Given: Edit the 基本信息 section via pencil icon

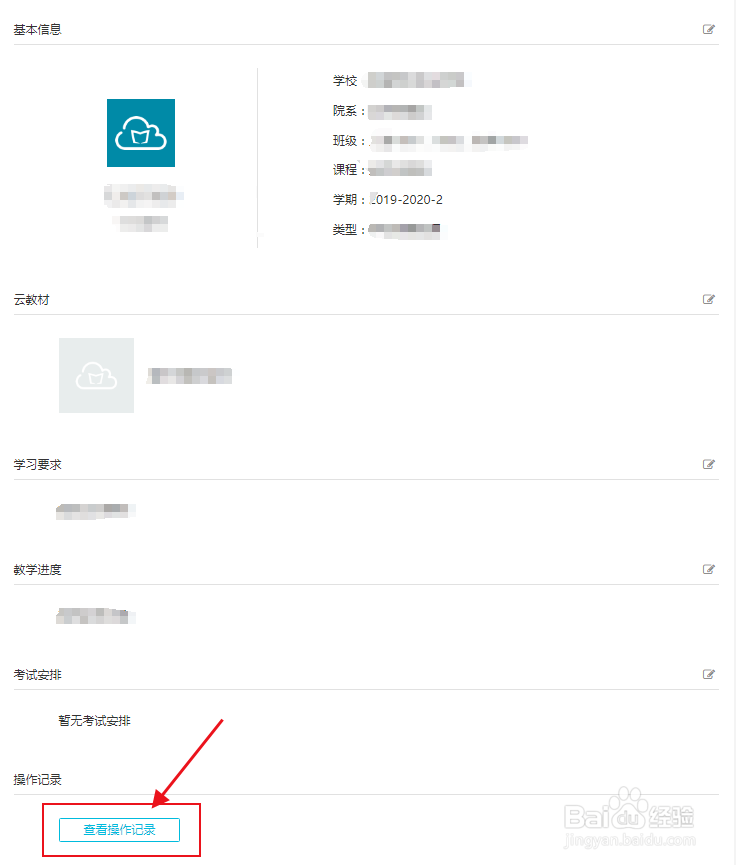Looking at the screenshot, I should [708, 29].
